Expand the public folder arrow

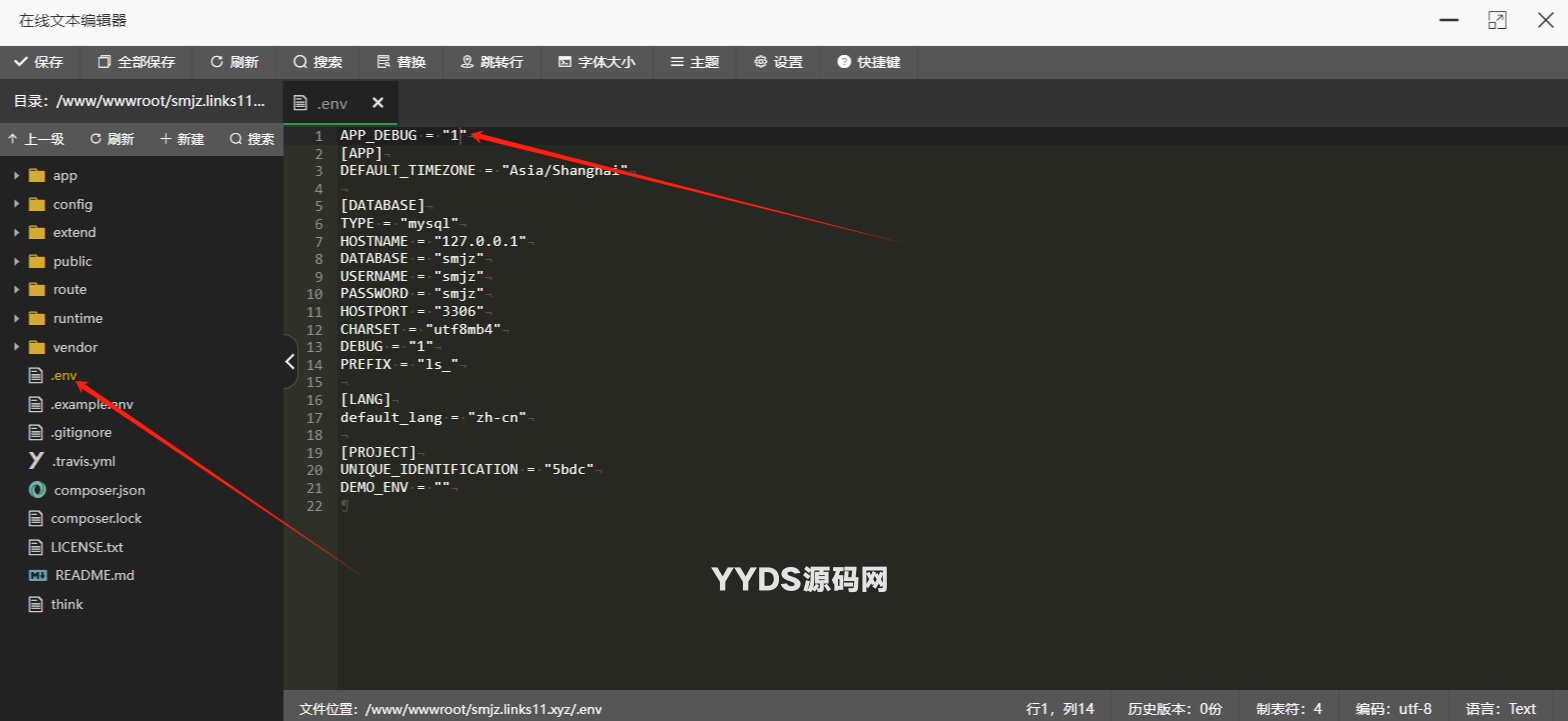click(x=16, y=261)
